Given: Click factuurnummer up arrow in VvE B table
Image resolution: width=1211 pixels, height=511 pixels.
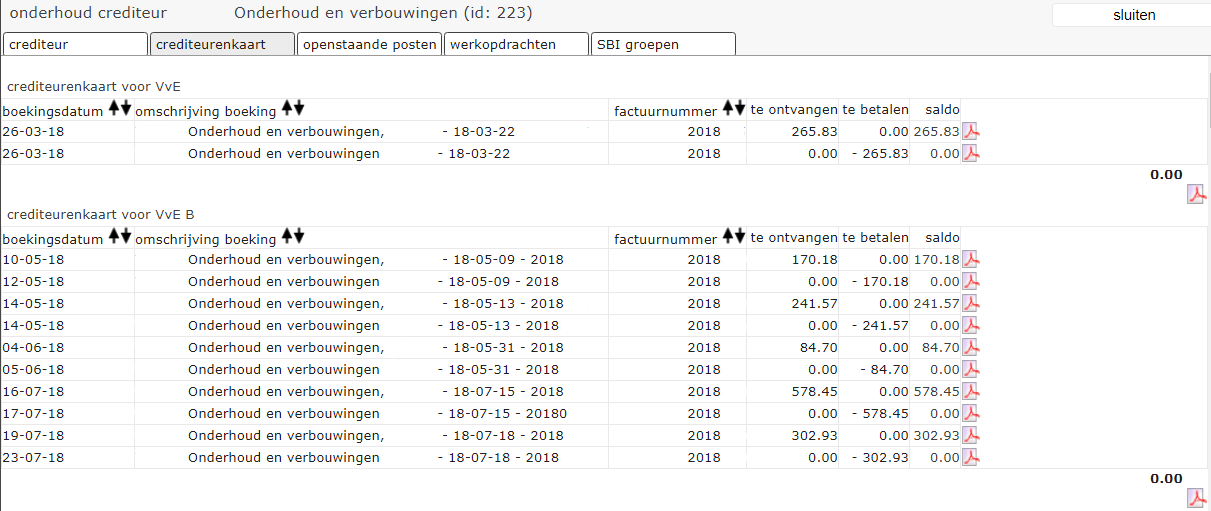Looking at the screenshot, I should pos(728,236).
